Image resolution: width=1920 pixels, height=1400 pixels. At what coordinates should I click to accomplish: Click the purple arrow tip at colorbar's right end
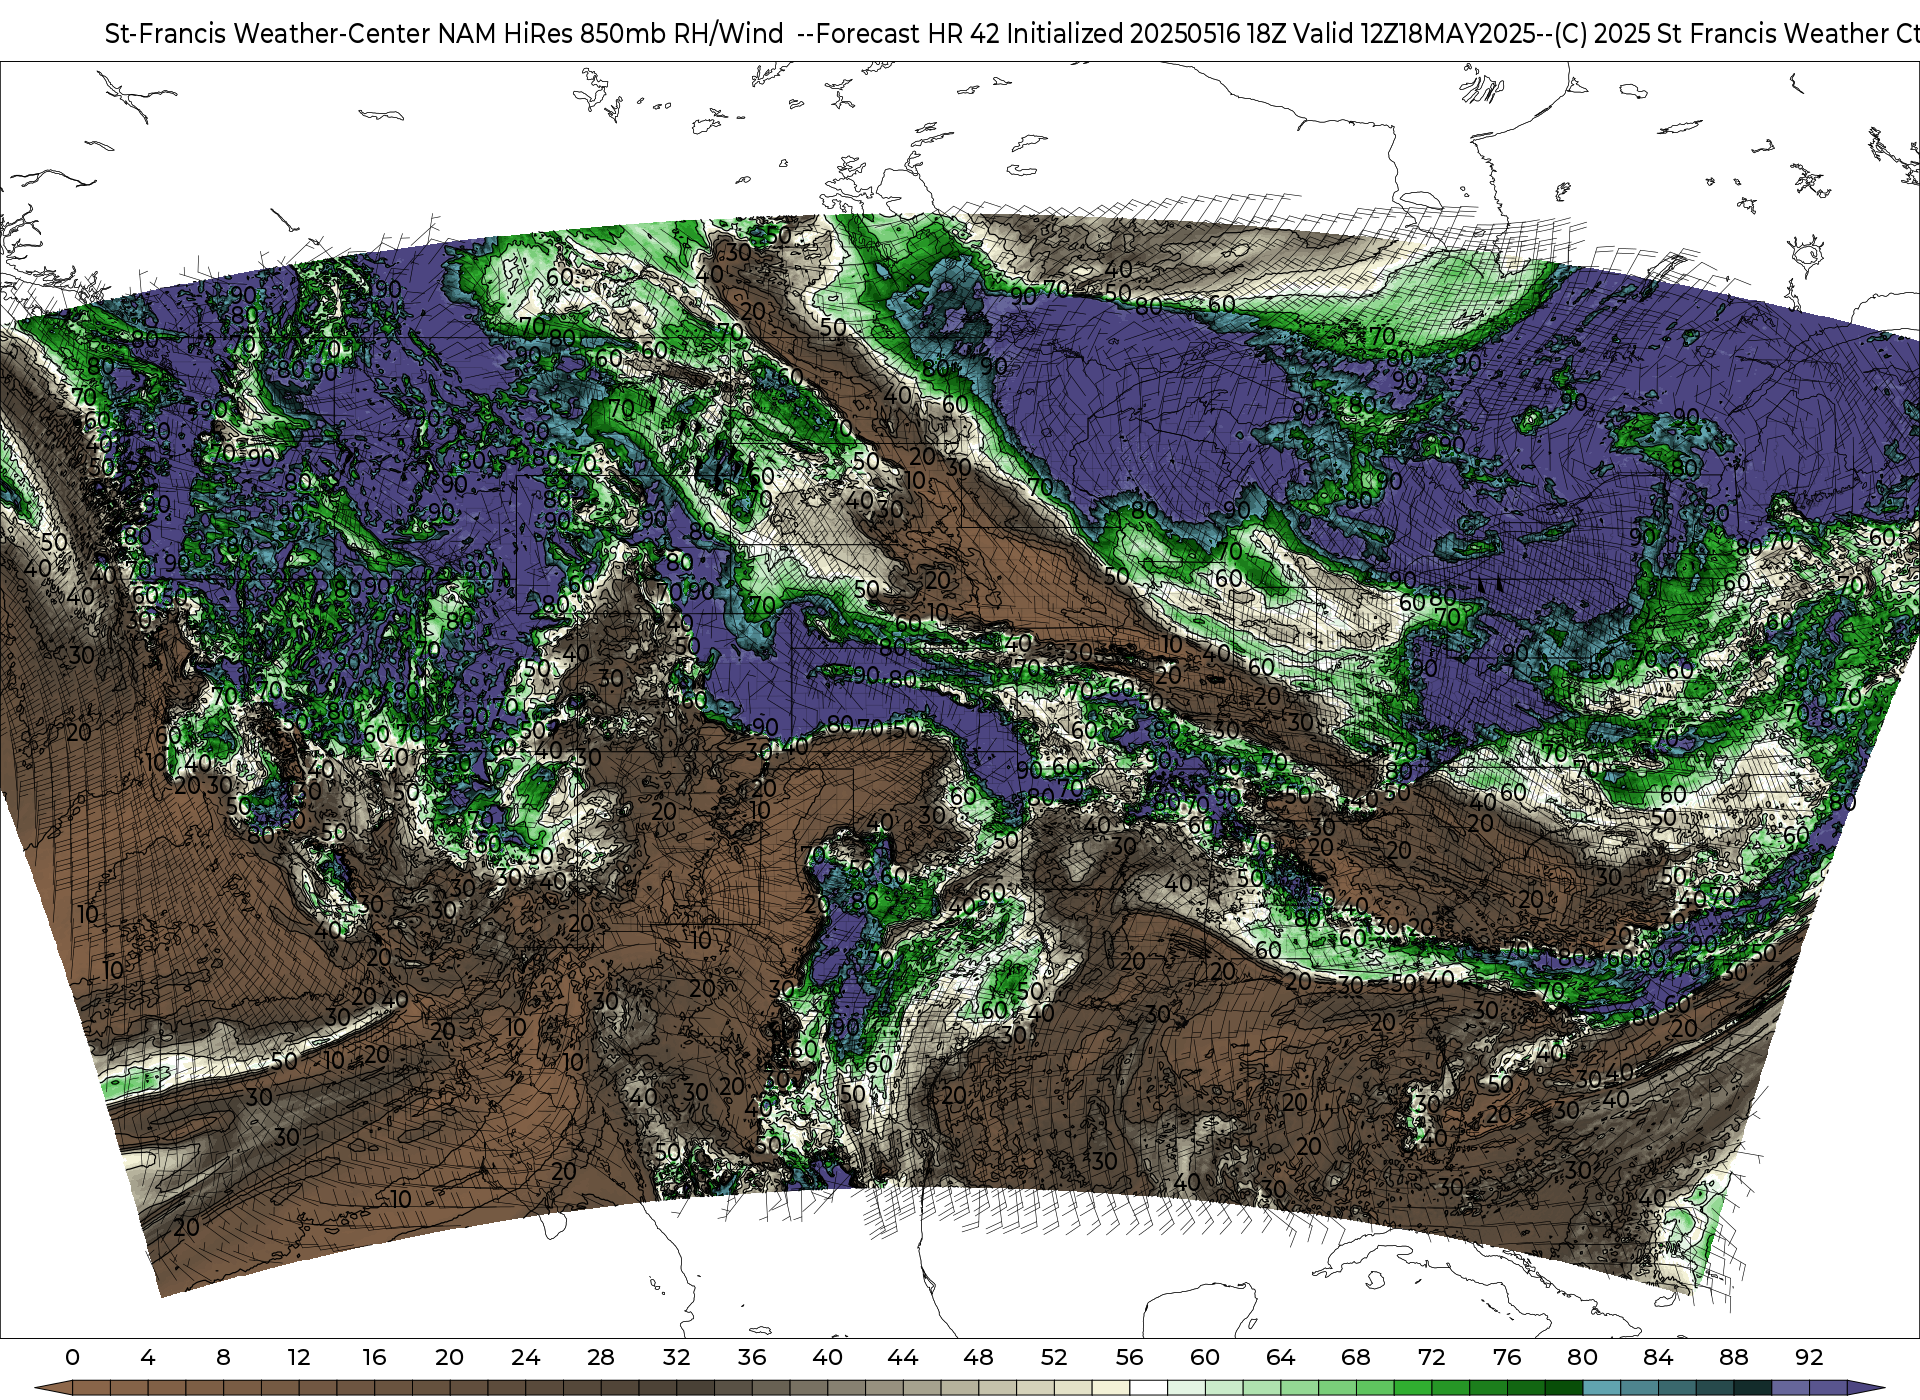click(1864, 1388)
